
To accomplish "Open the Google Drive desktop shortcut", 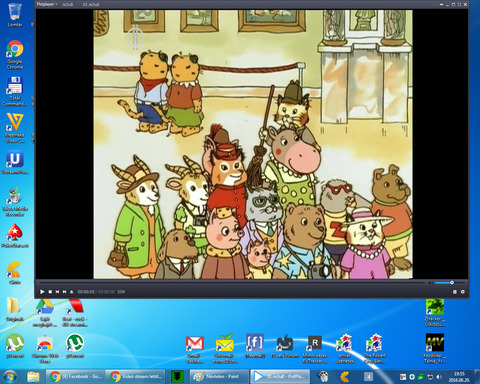I will [45, 313].
